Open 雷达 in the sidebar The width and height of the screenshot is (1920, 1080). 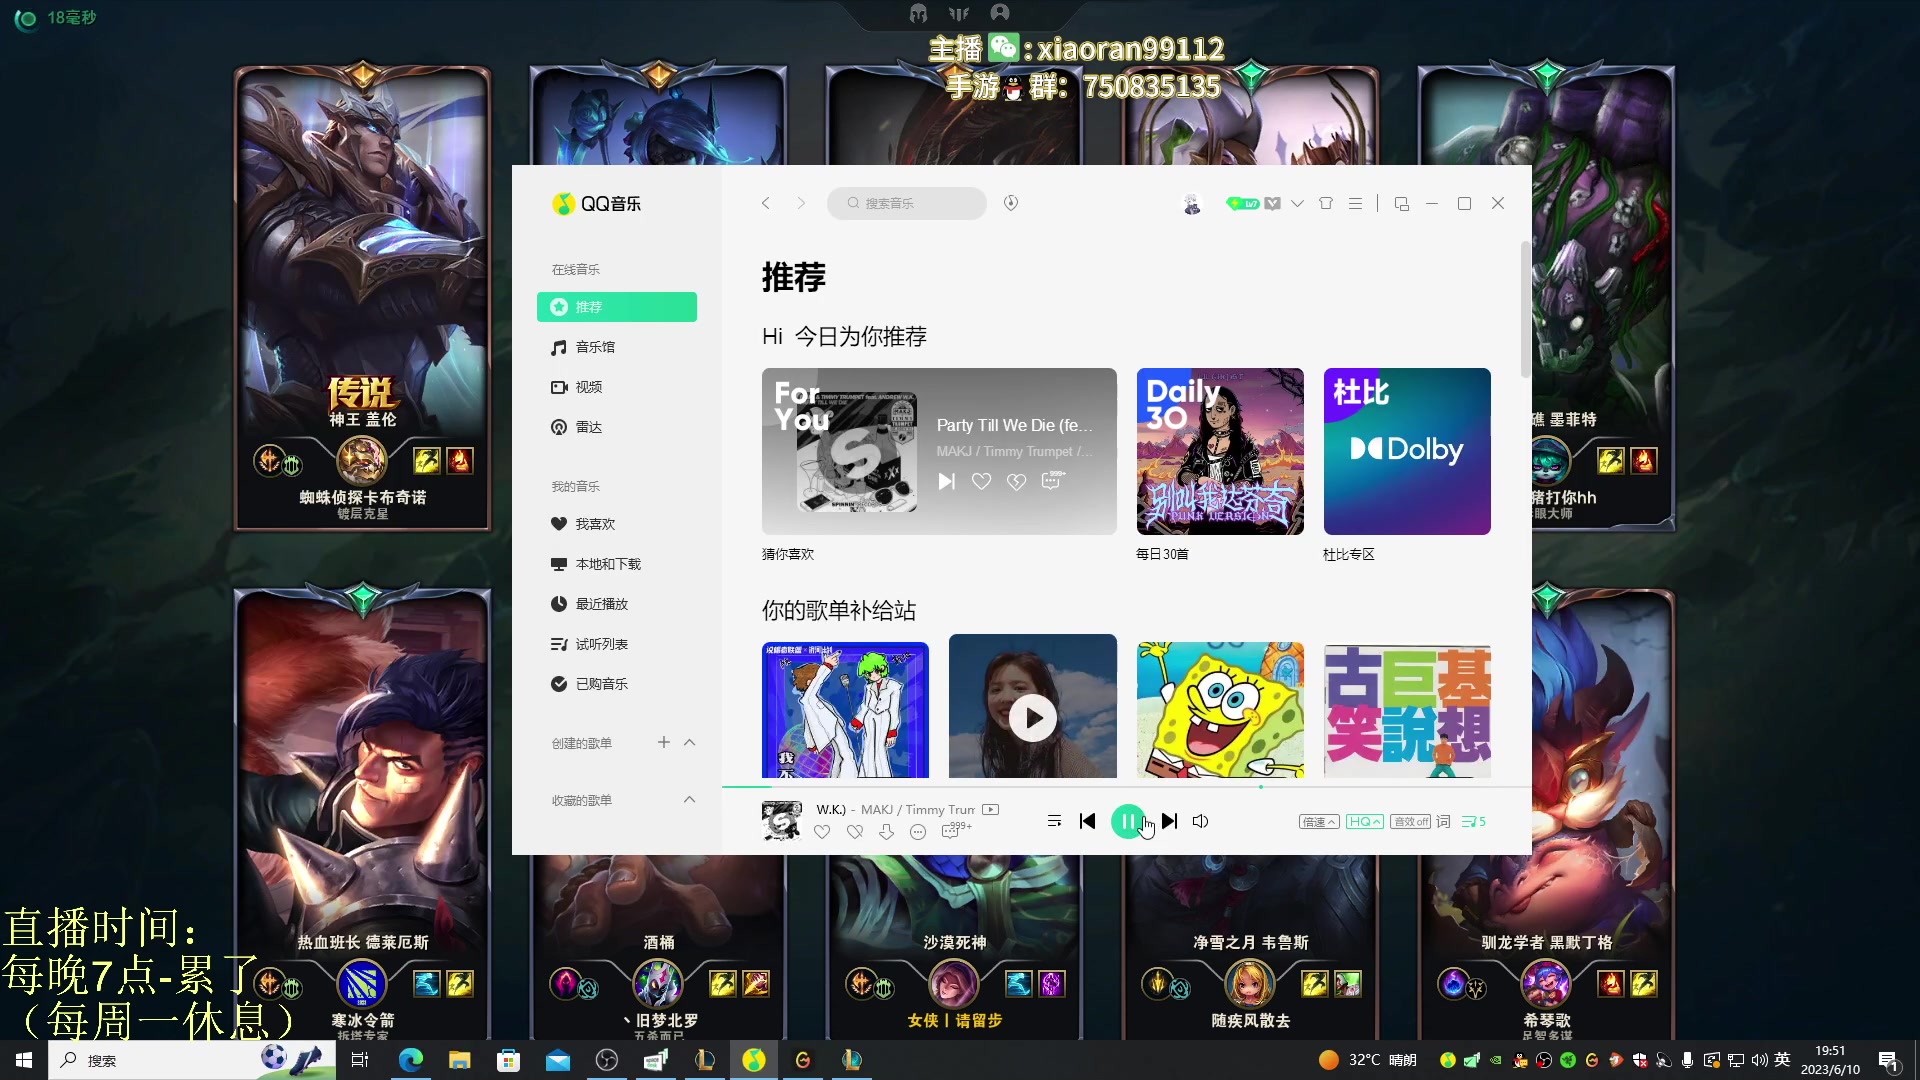click(x=617, y=427)
